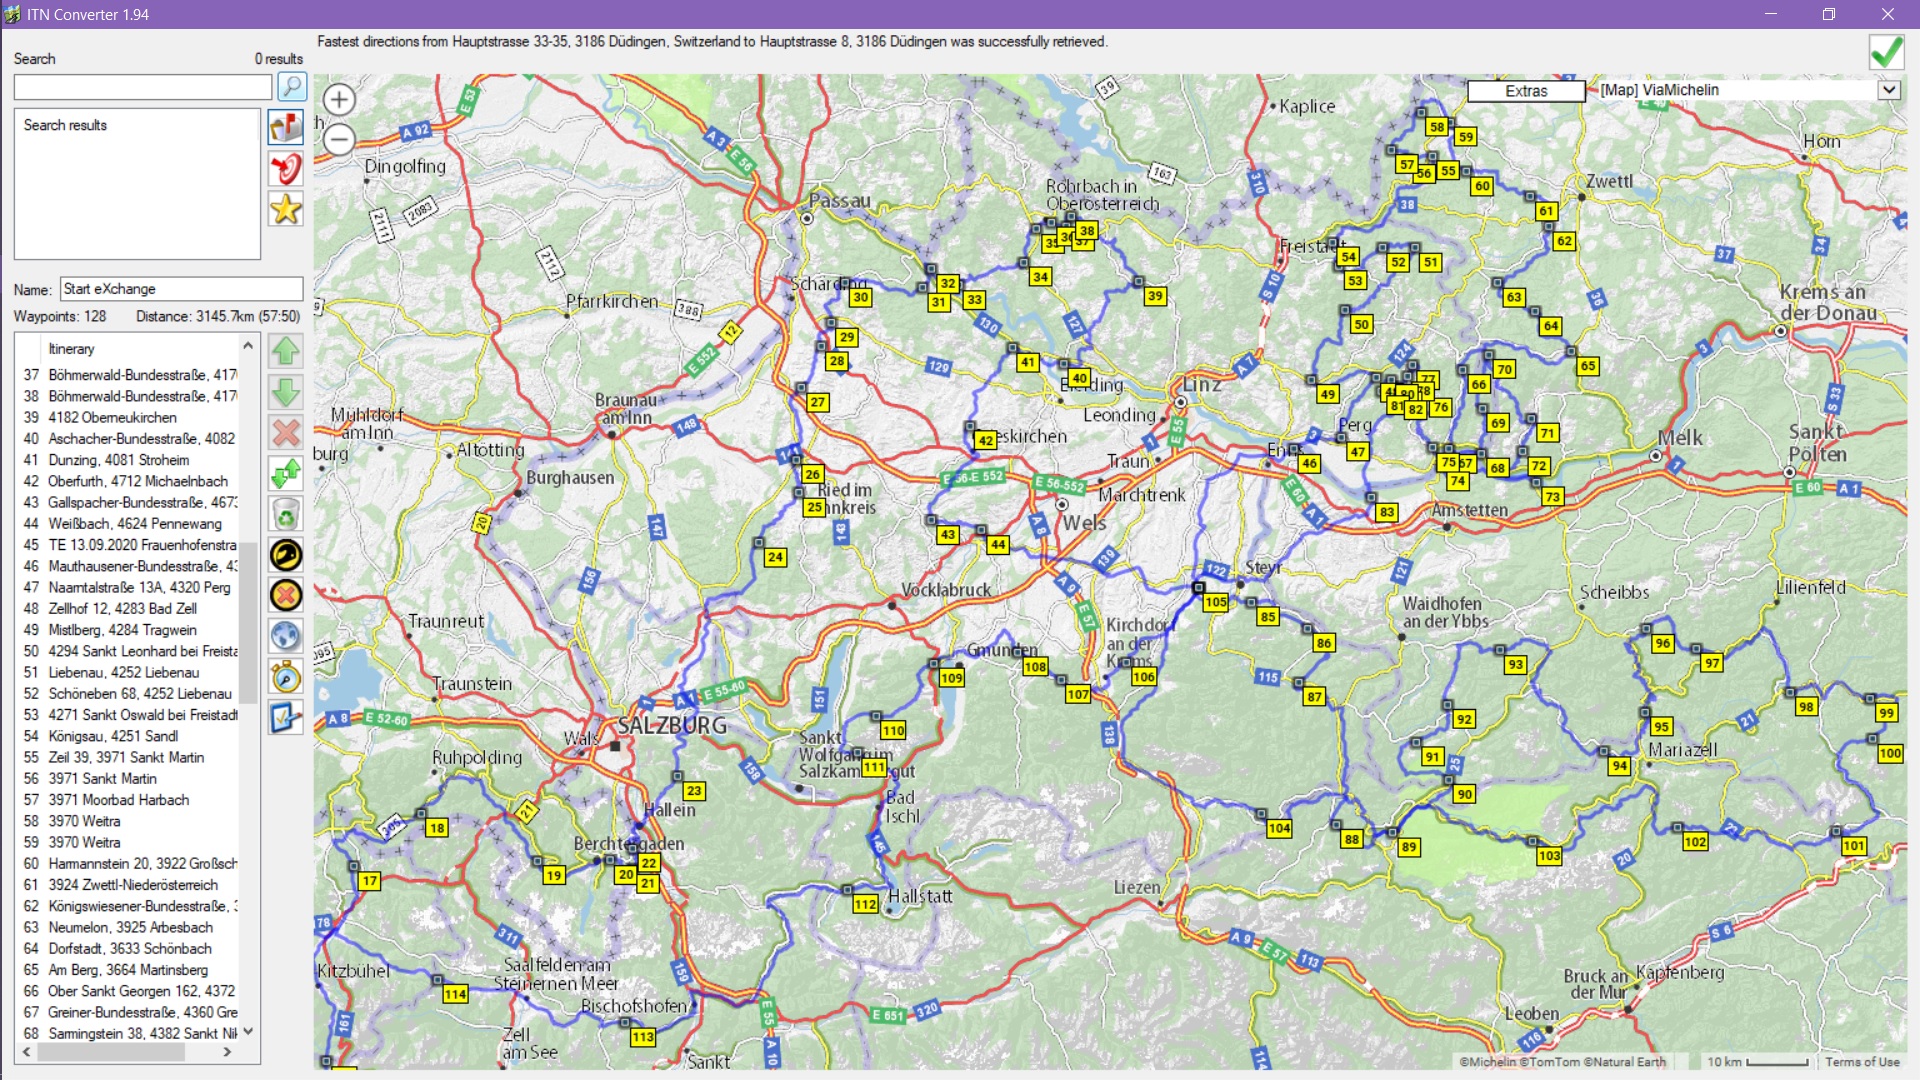Click the Extras button

(1525, 91)
